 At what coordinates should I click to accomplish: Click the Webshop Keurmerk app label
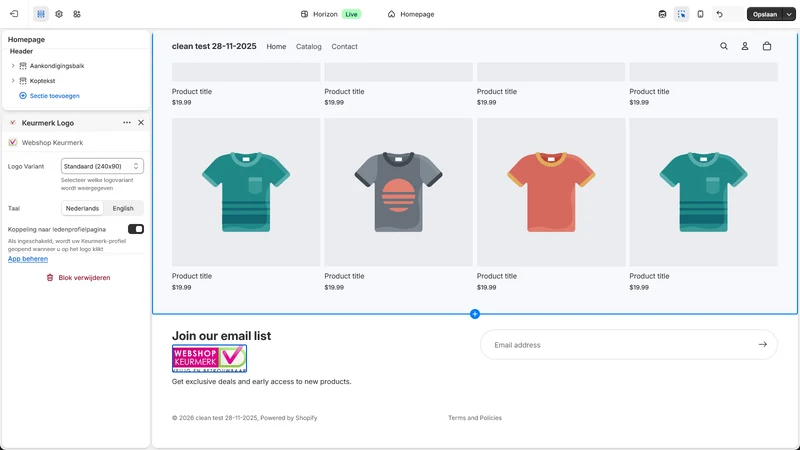click(52, 142)
